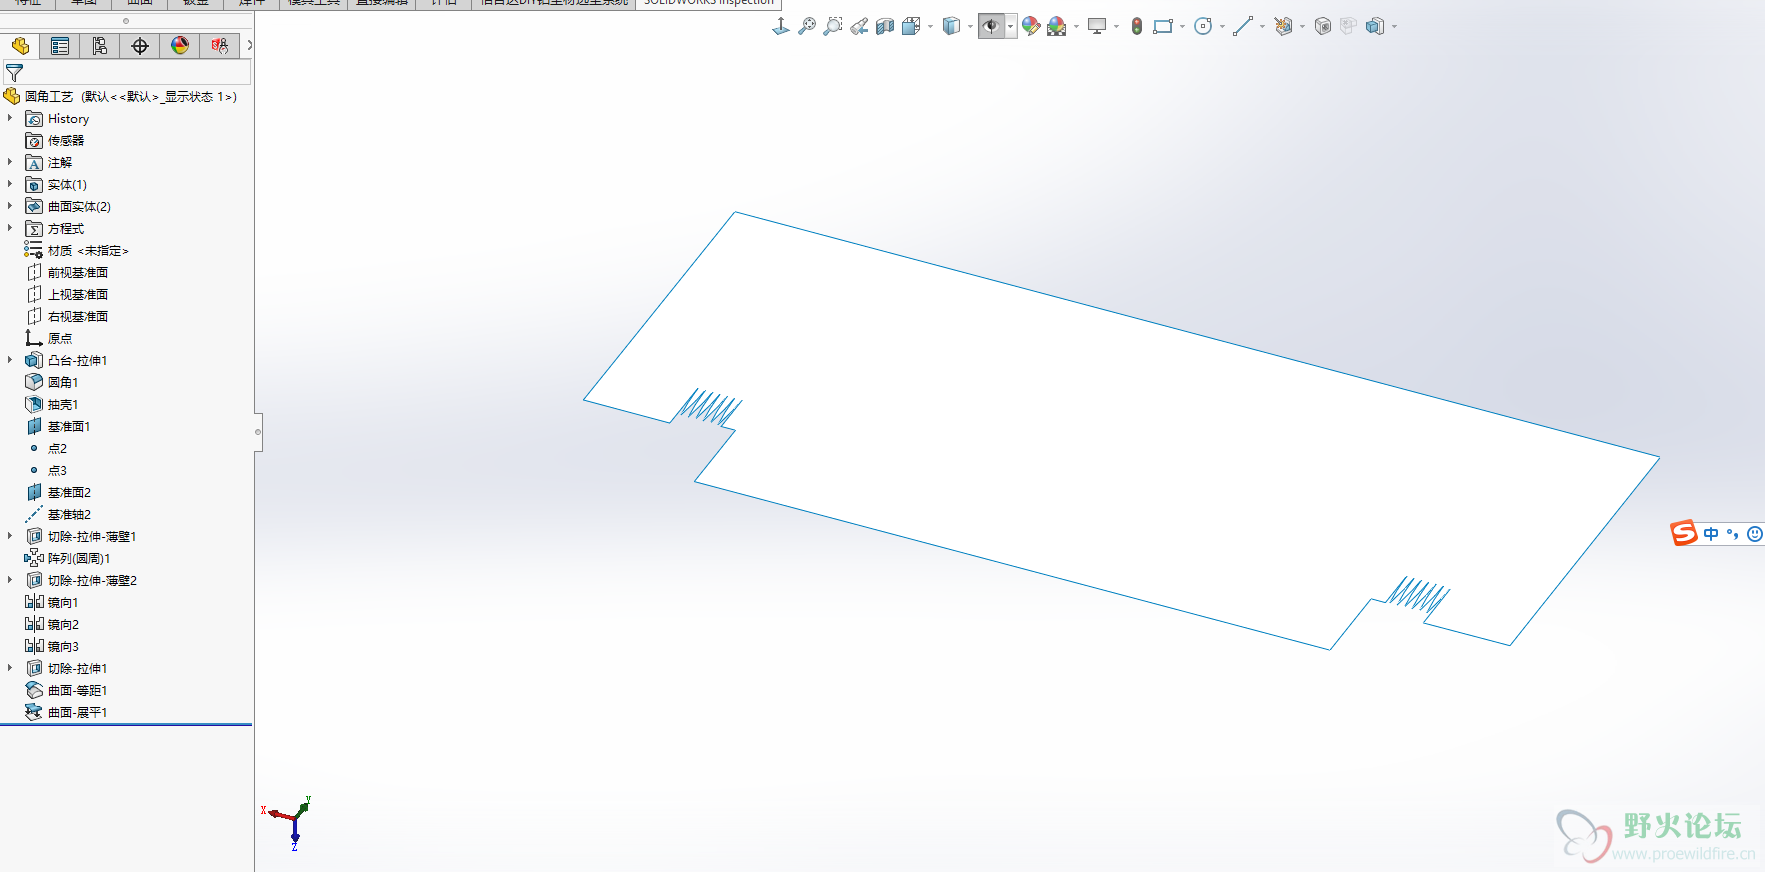1765x872 pixels.
Task: Click the traffic light rebuild icon
Action: tap(1137, 26)
